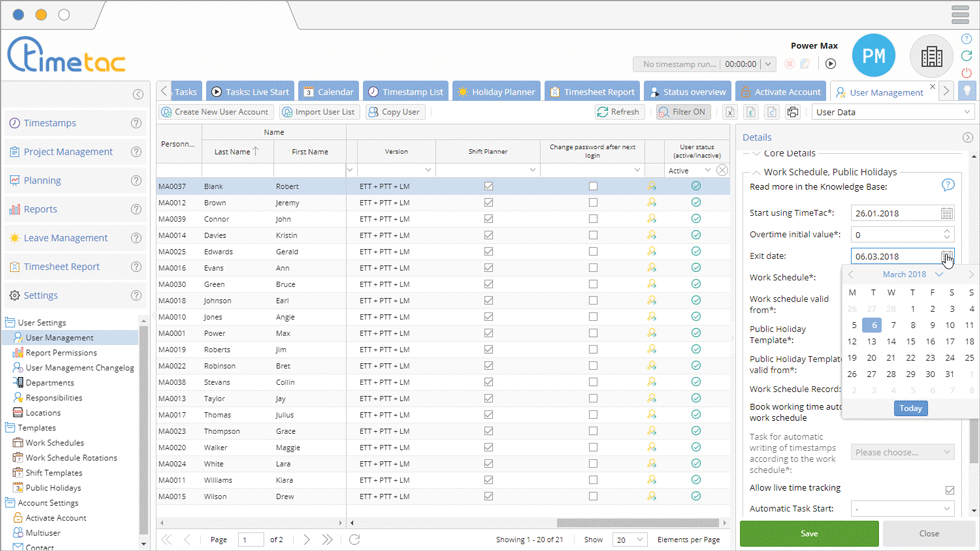Click the reload icon in pagination bar

[354, 540]
